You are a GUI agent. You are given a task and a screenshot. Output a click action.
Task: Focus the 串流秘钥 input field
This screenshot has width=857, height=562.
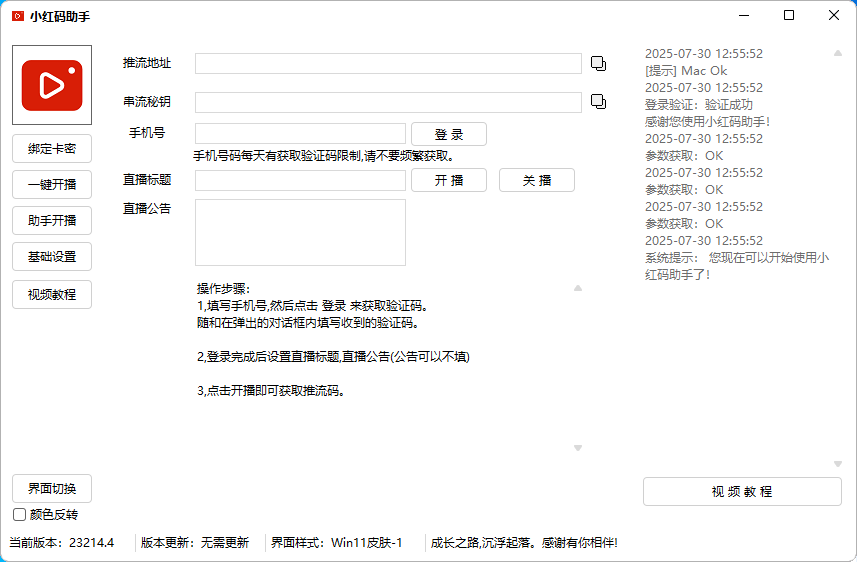[388, 102]
